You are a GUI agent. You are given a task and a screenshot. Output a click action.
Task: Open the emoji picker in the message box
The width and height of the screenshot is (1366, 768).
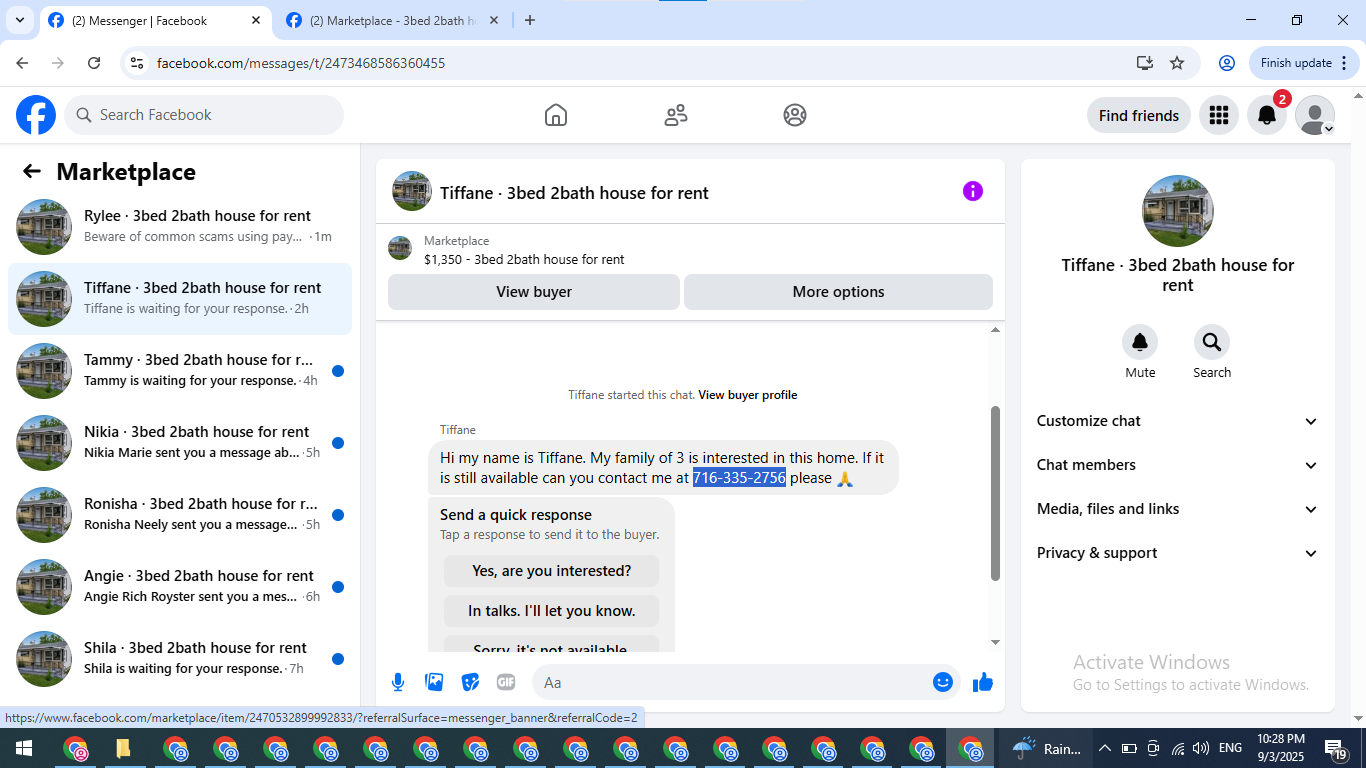point(942,682)
